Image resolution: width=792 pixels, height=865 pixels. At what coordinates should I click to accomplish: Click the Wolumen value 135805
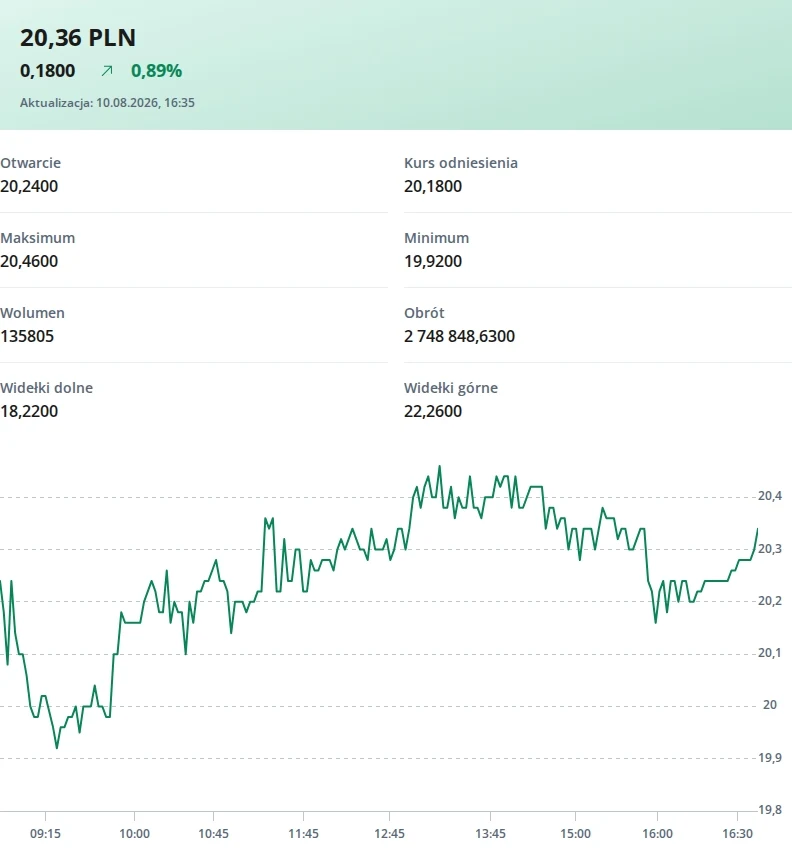click(x=27, y=337)
